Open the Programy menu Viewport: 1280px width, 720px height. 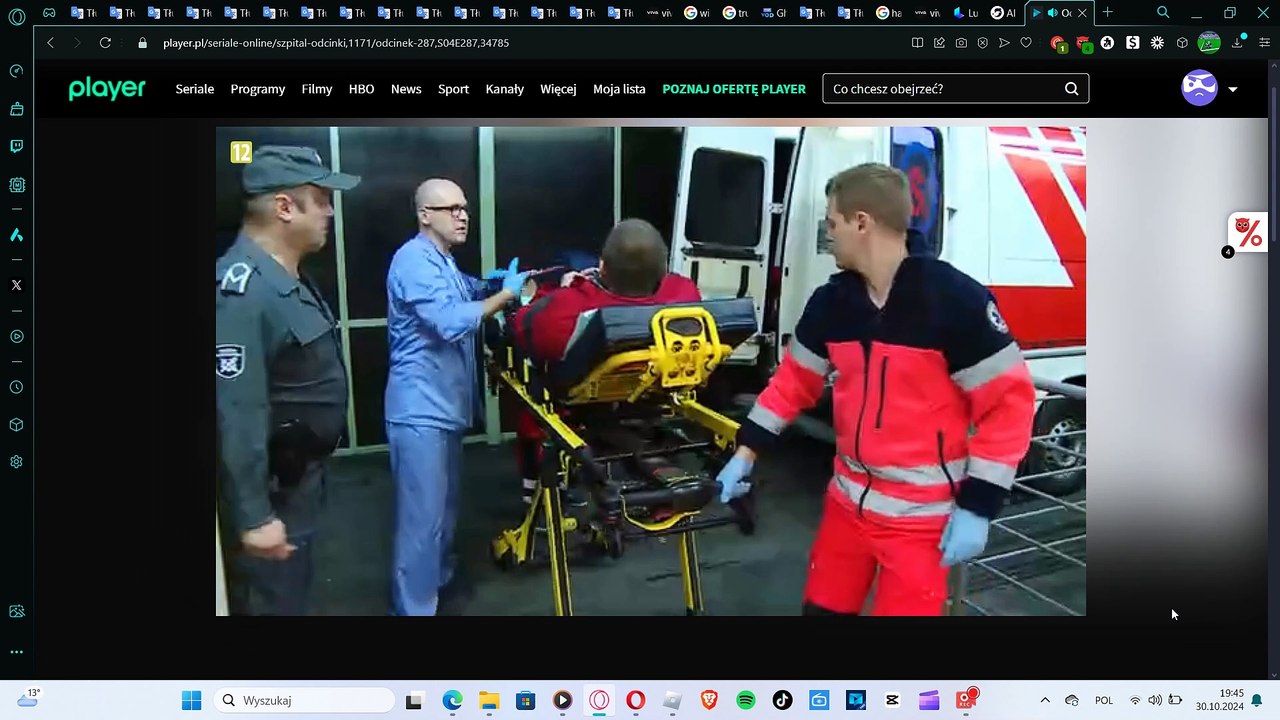(x=258, y=89)
